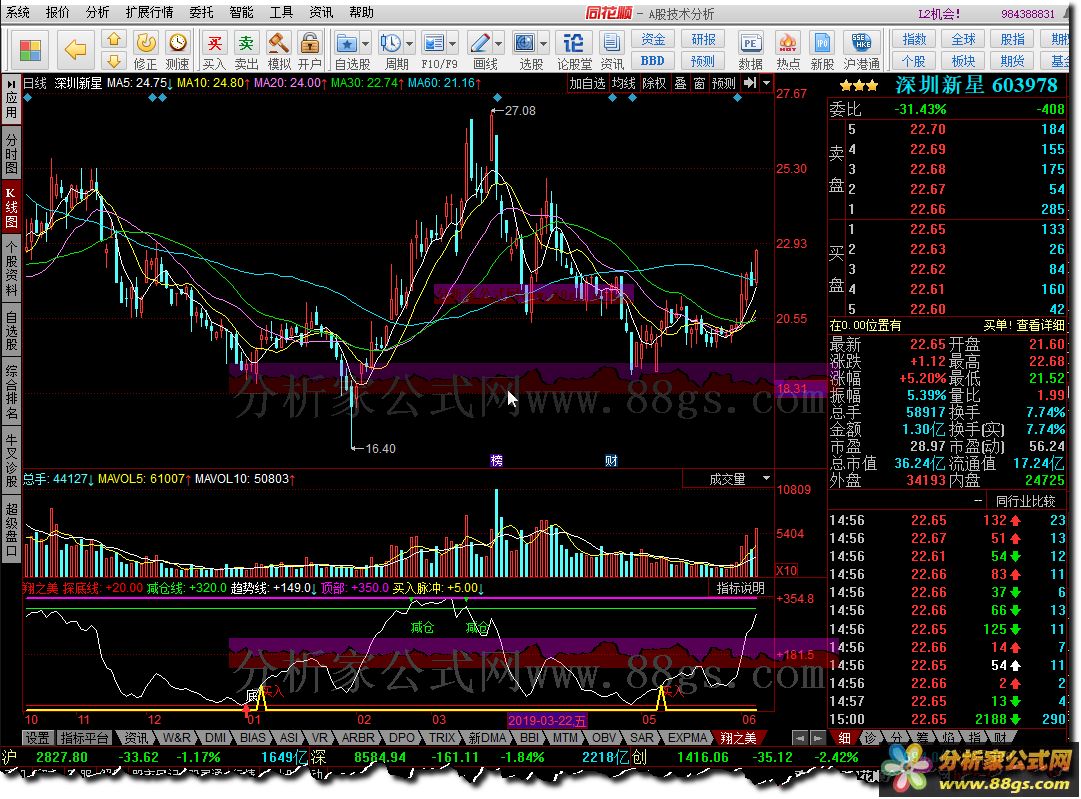Open the 数据 PE data icon
Viewport: 1081px width, 799px height.
[x=750, y=43]
